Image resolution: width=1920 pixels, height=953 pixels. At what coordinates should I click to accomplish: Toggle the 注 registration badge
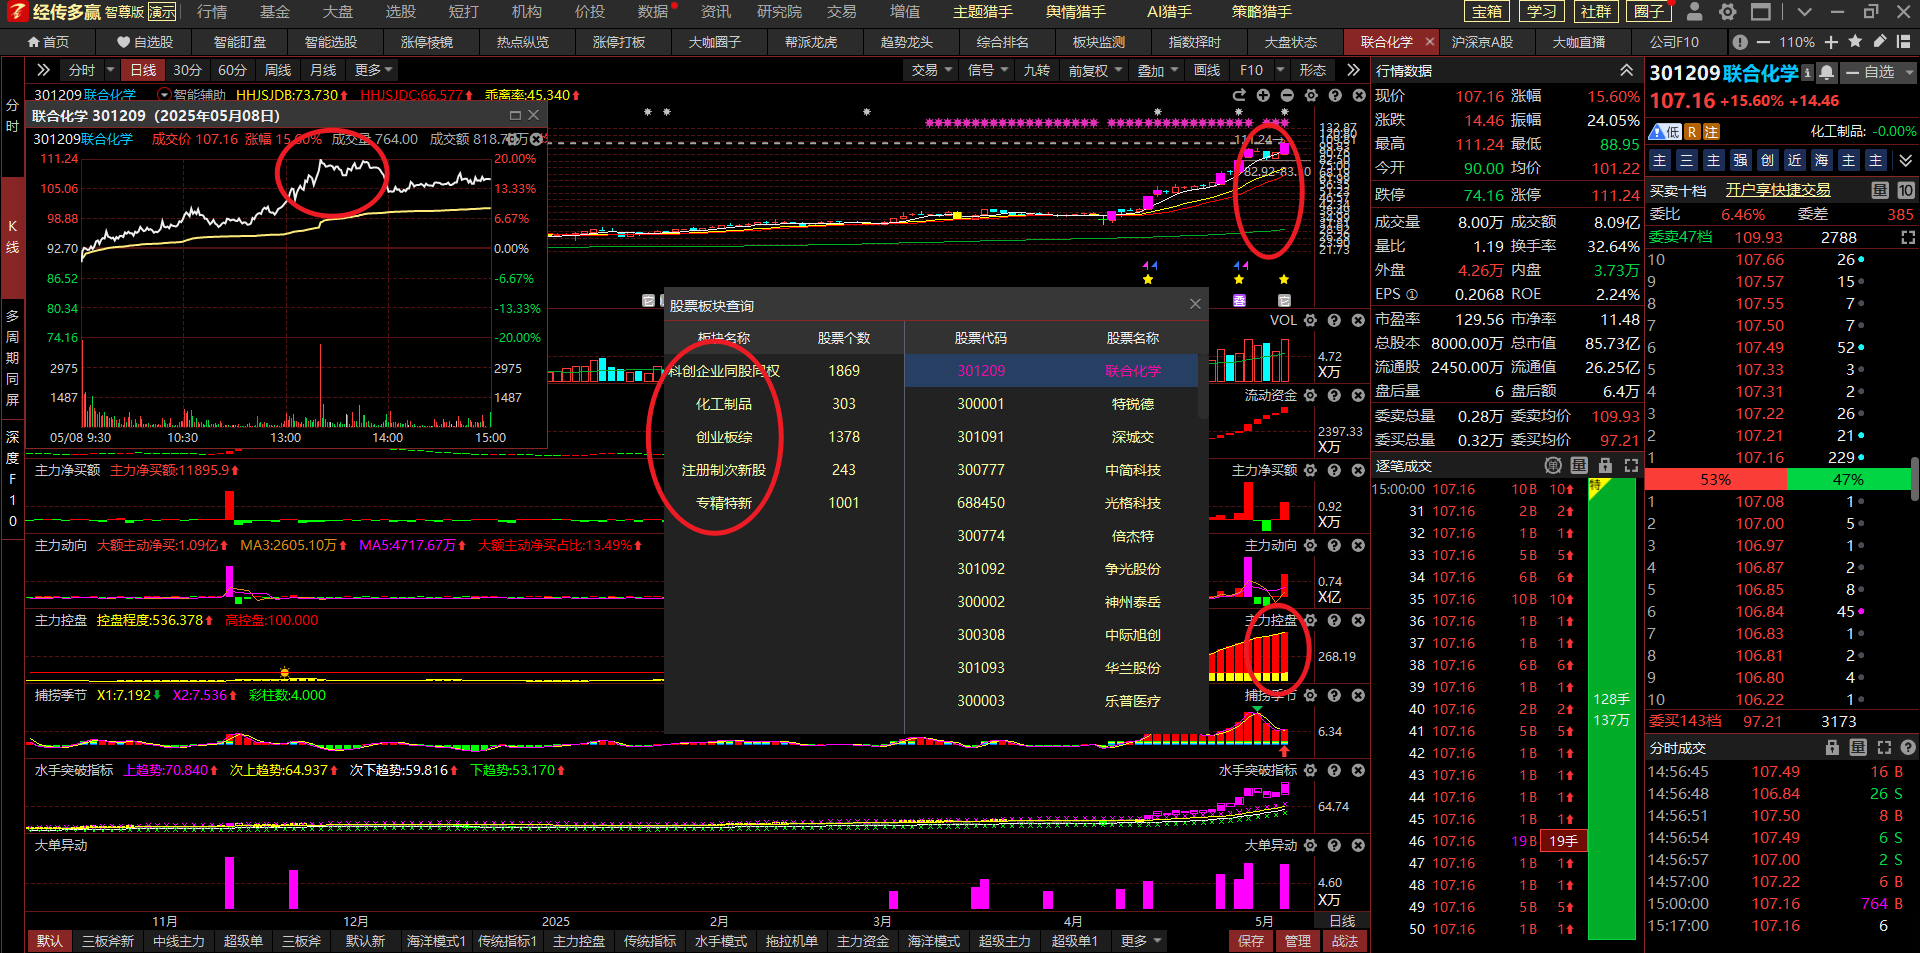coord(1711,132)
